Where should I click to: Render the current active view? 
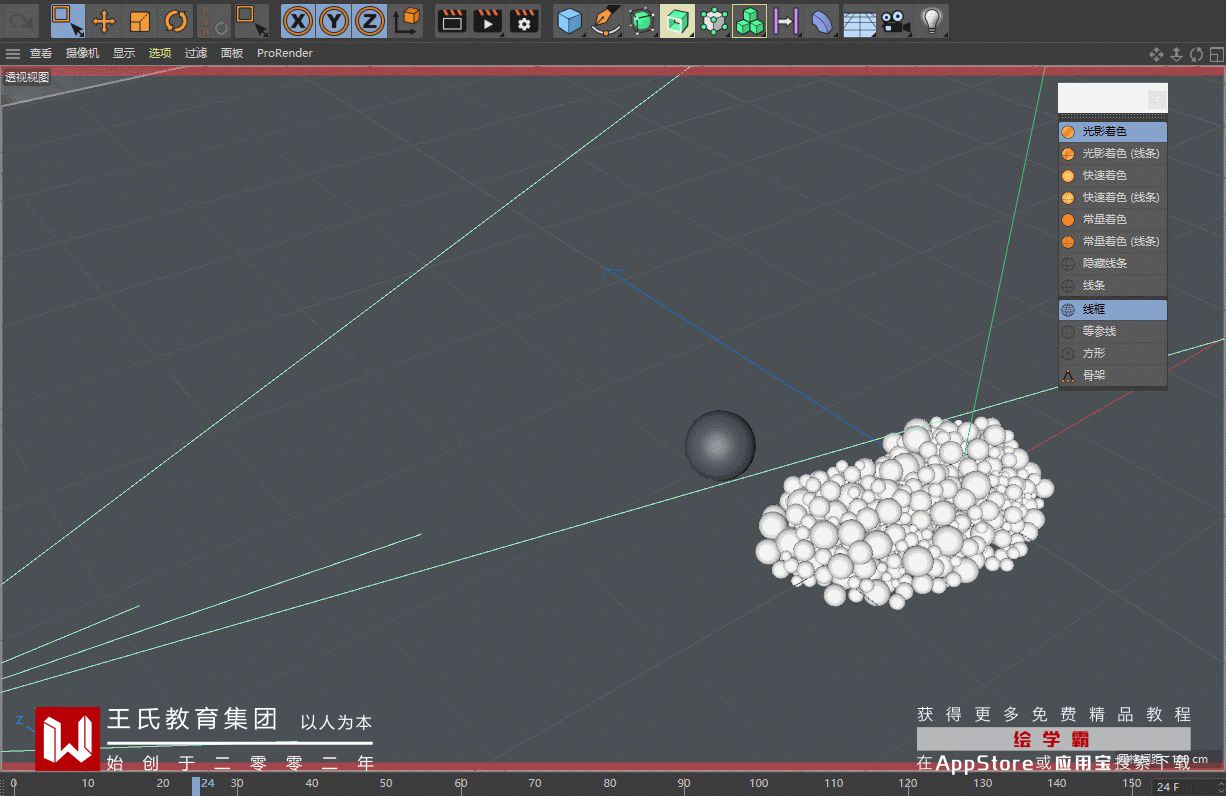tap(452, 21)
